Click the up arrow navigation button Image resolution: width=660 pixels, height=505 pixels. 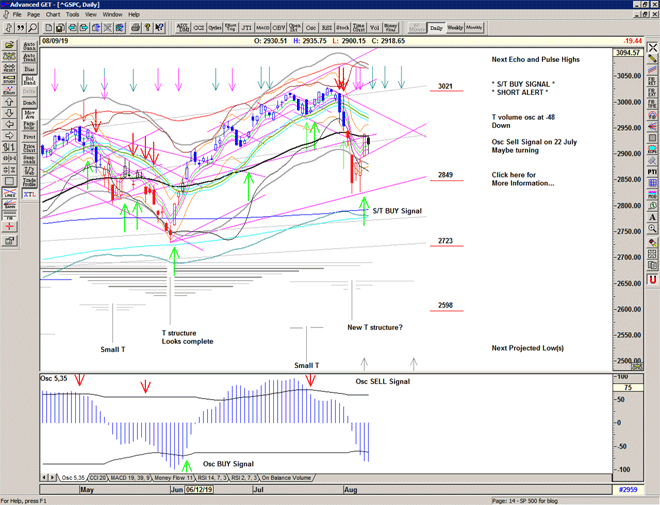coord(9,102)
